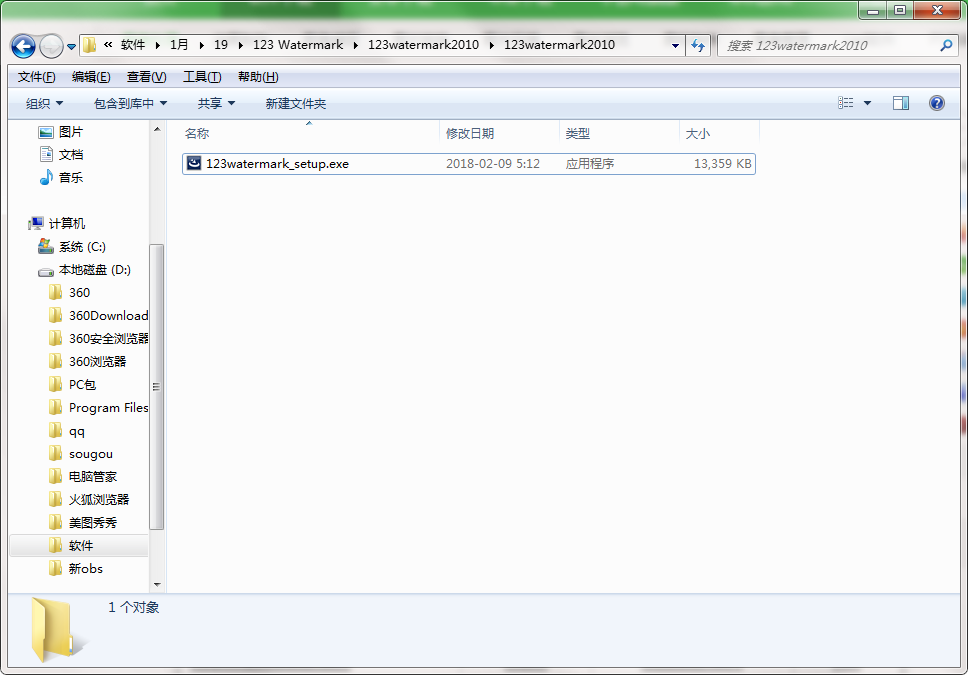Go back with the blue Back arrow
968x675 pixels.
pos(23,46)
